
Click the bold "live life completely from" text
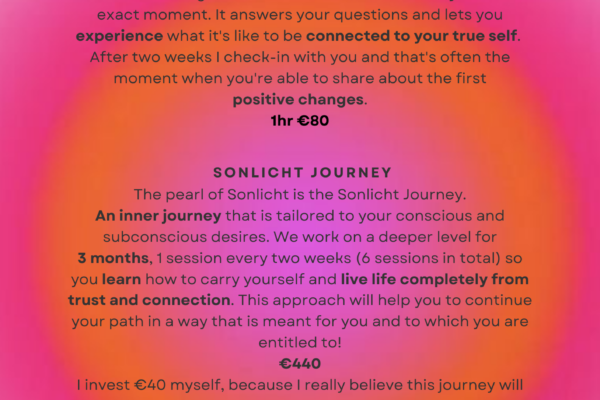pyautogui.click(x=434, y=278)
